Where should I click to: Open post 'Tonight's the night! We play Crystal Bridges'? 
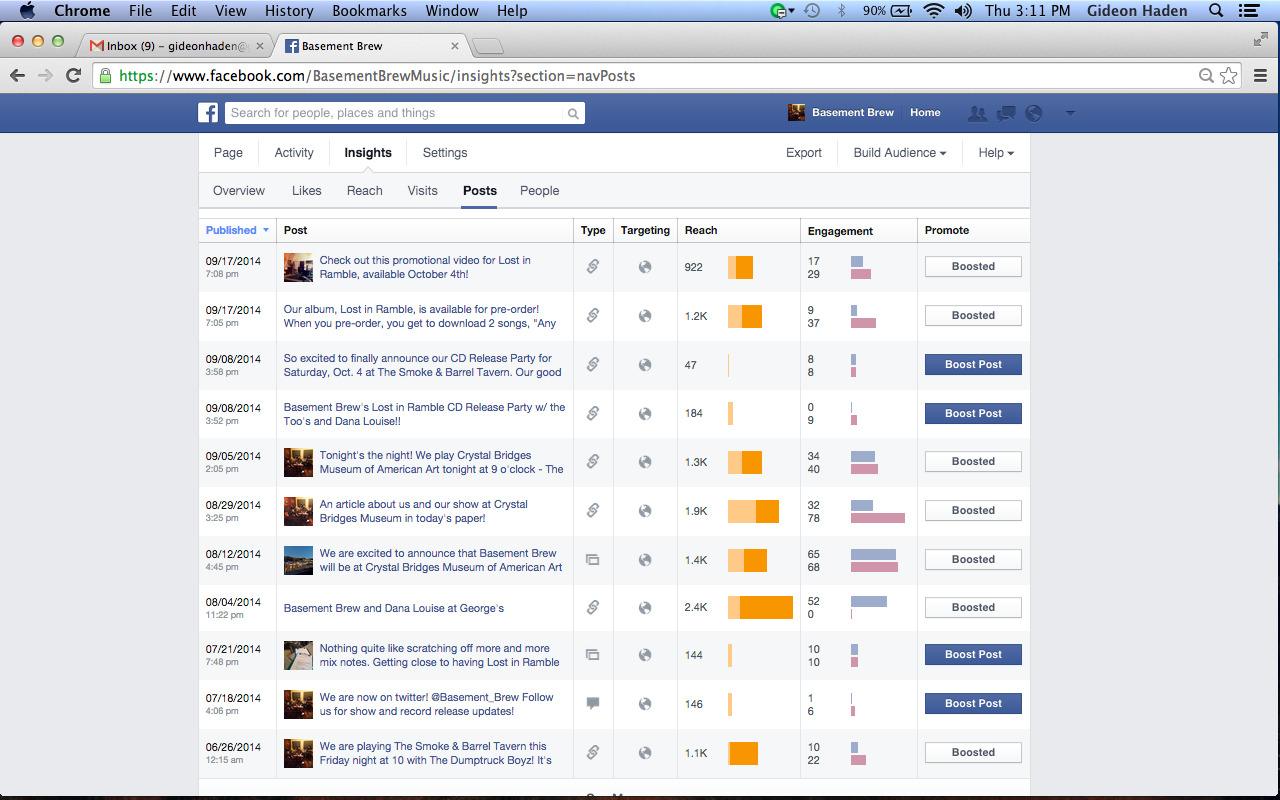(x=441, y=462)
